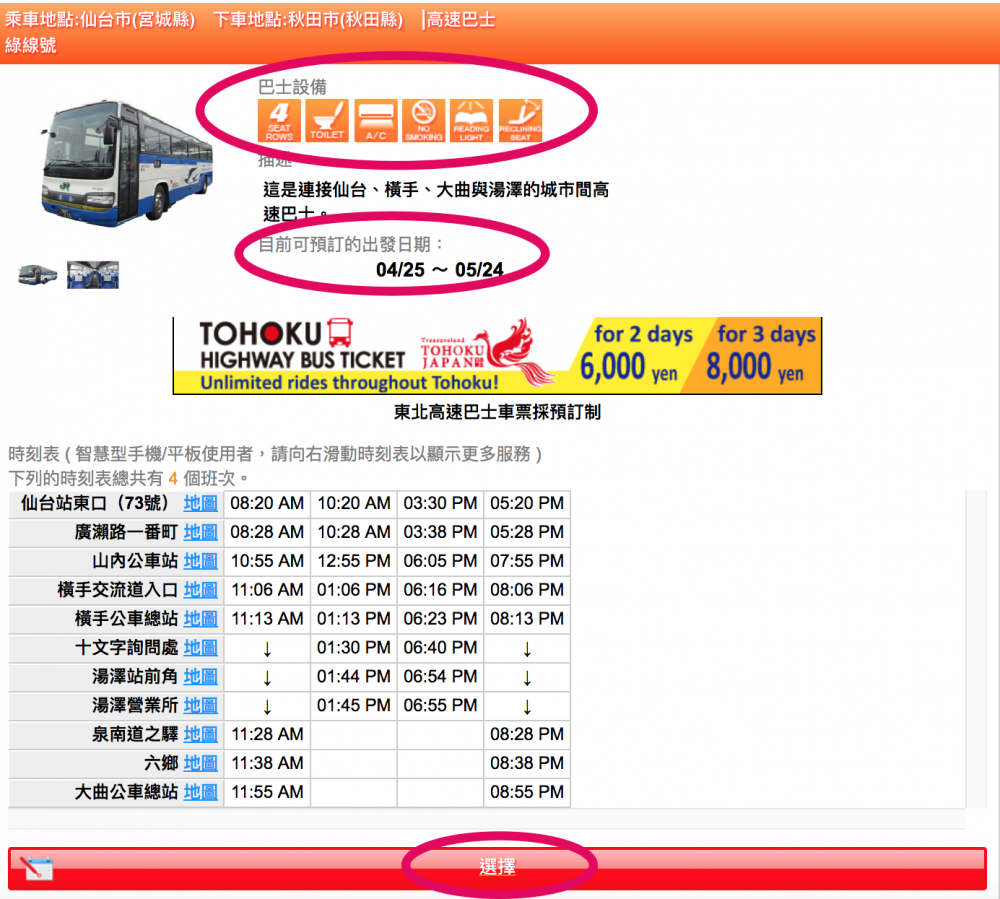Select the bus interior seats thumbnail
The height and width of the screenshot is (899, 1000).
(92, 275)
